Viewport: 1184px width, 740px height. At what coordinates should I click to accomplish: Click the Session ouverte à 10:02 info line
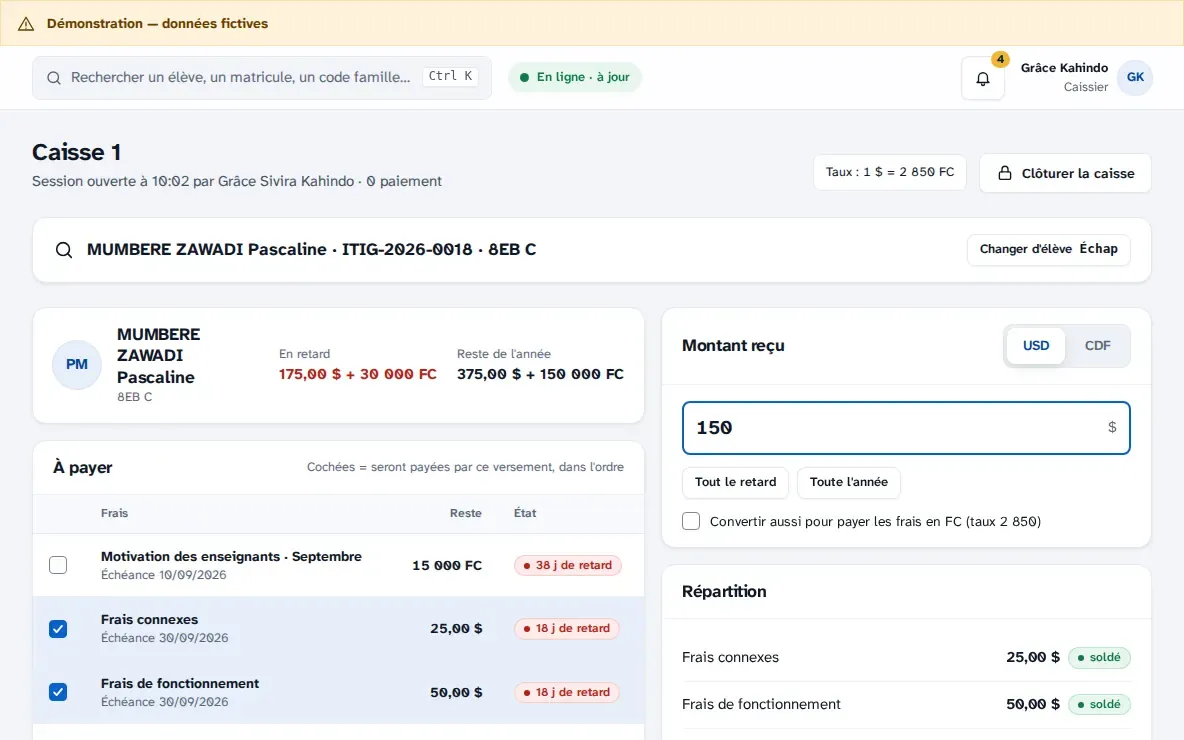(236, 182)
